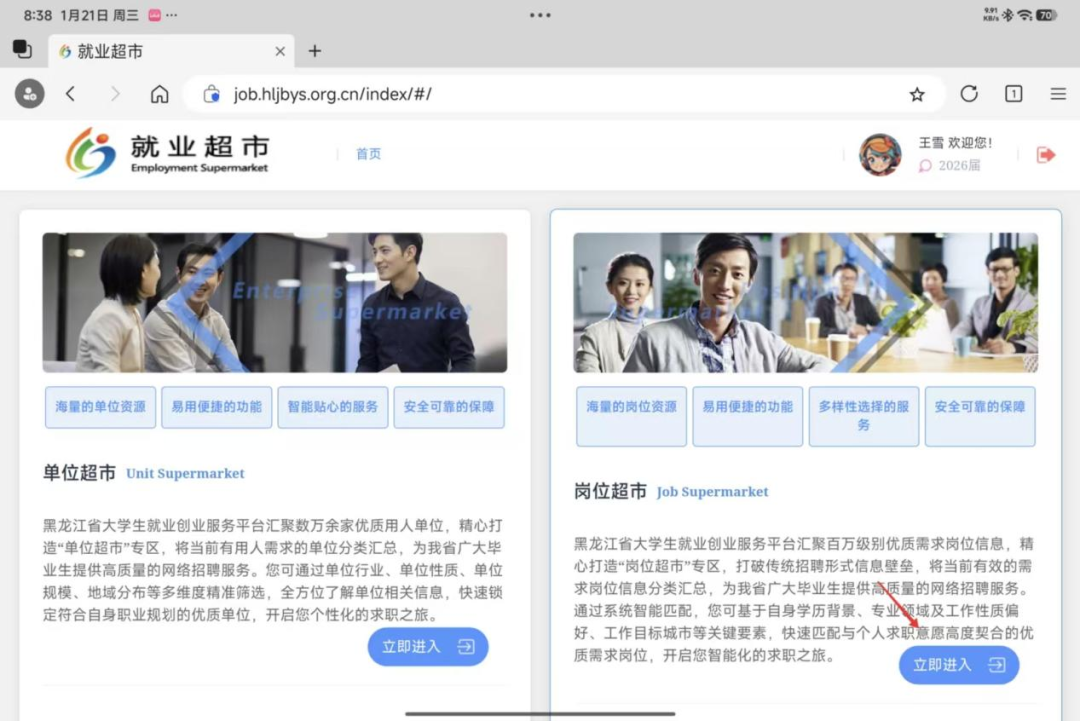Viewport: 1080px width, 721px height.
Task: Open the tab count switcher icon
Action: coord(1013,94)
